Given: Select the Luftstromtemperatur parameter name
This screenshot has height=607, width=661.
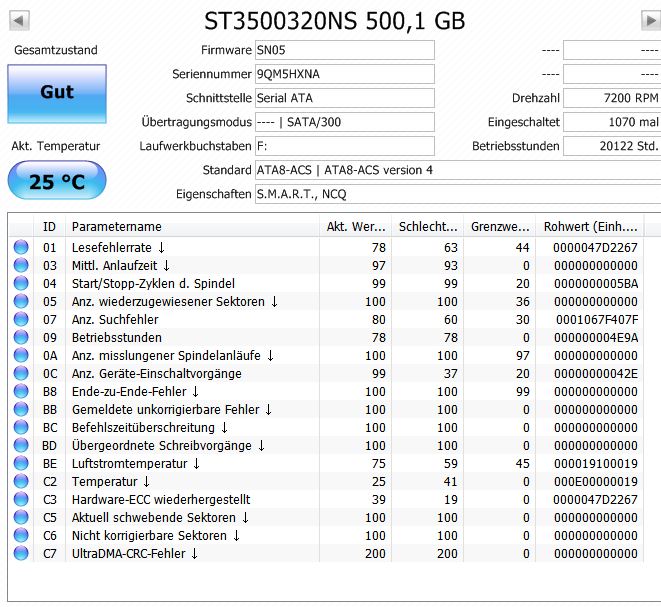Looking at the screenshot, I should (x=136, y=464).
